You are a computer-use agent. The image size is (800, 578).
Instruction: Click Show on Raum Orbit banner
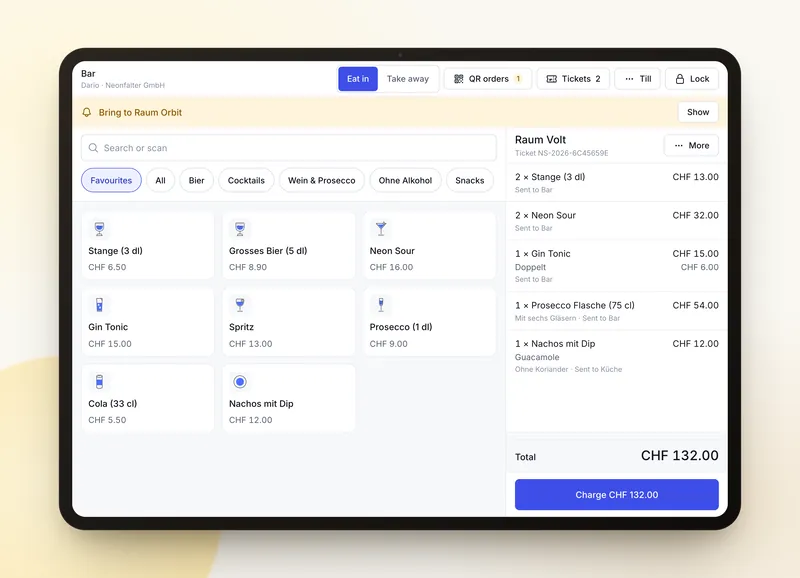(697, 112)
